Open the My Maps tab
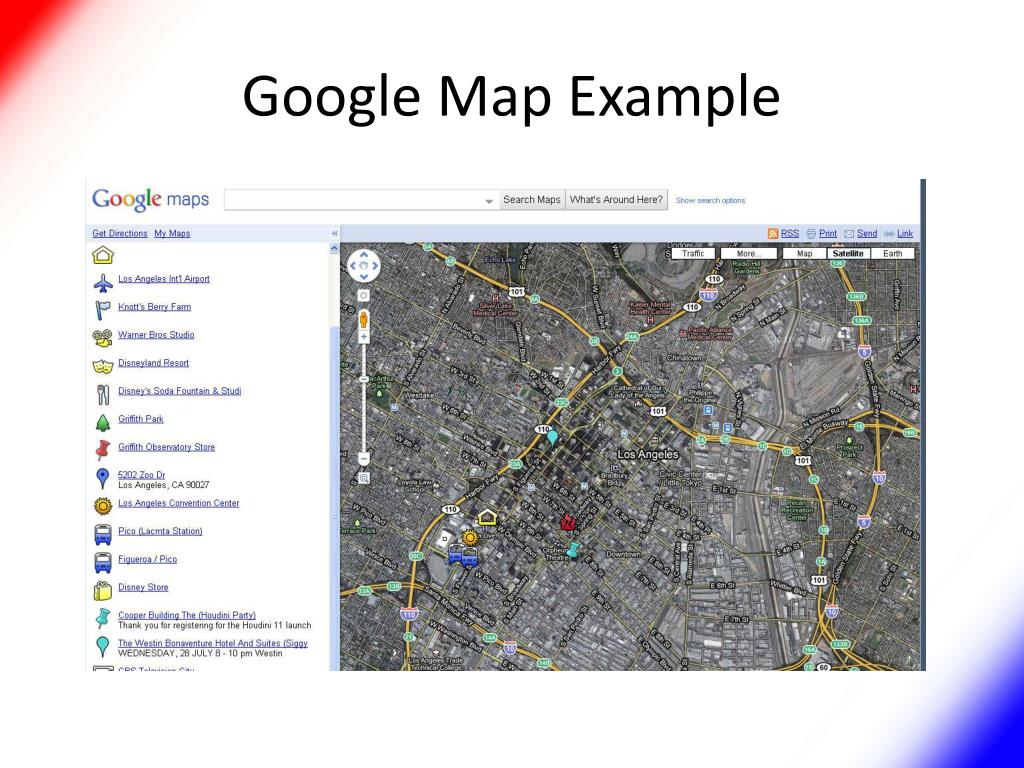 (172, 233)
